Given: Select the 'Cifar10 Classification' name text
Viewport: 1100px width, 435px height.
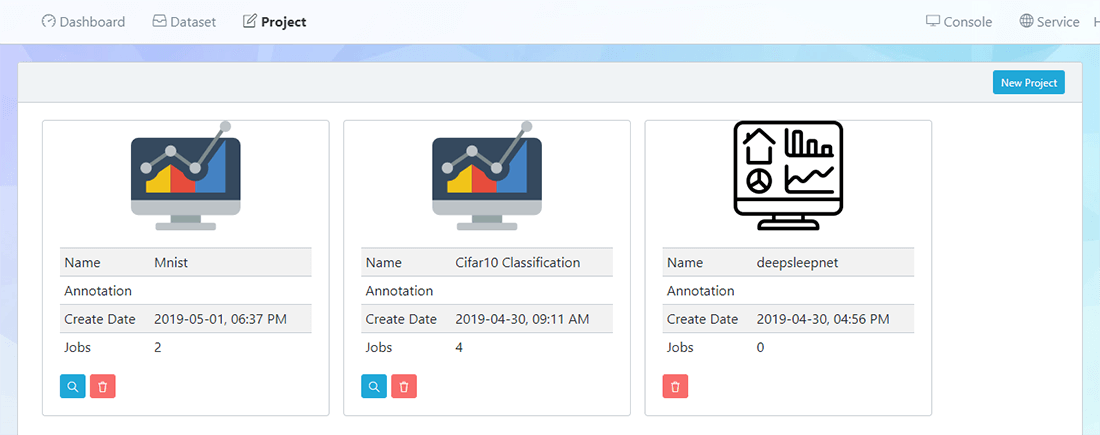Looking at the screenshot, I should [x=518, y=263].
